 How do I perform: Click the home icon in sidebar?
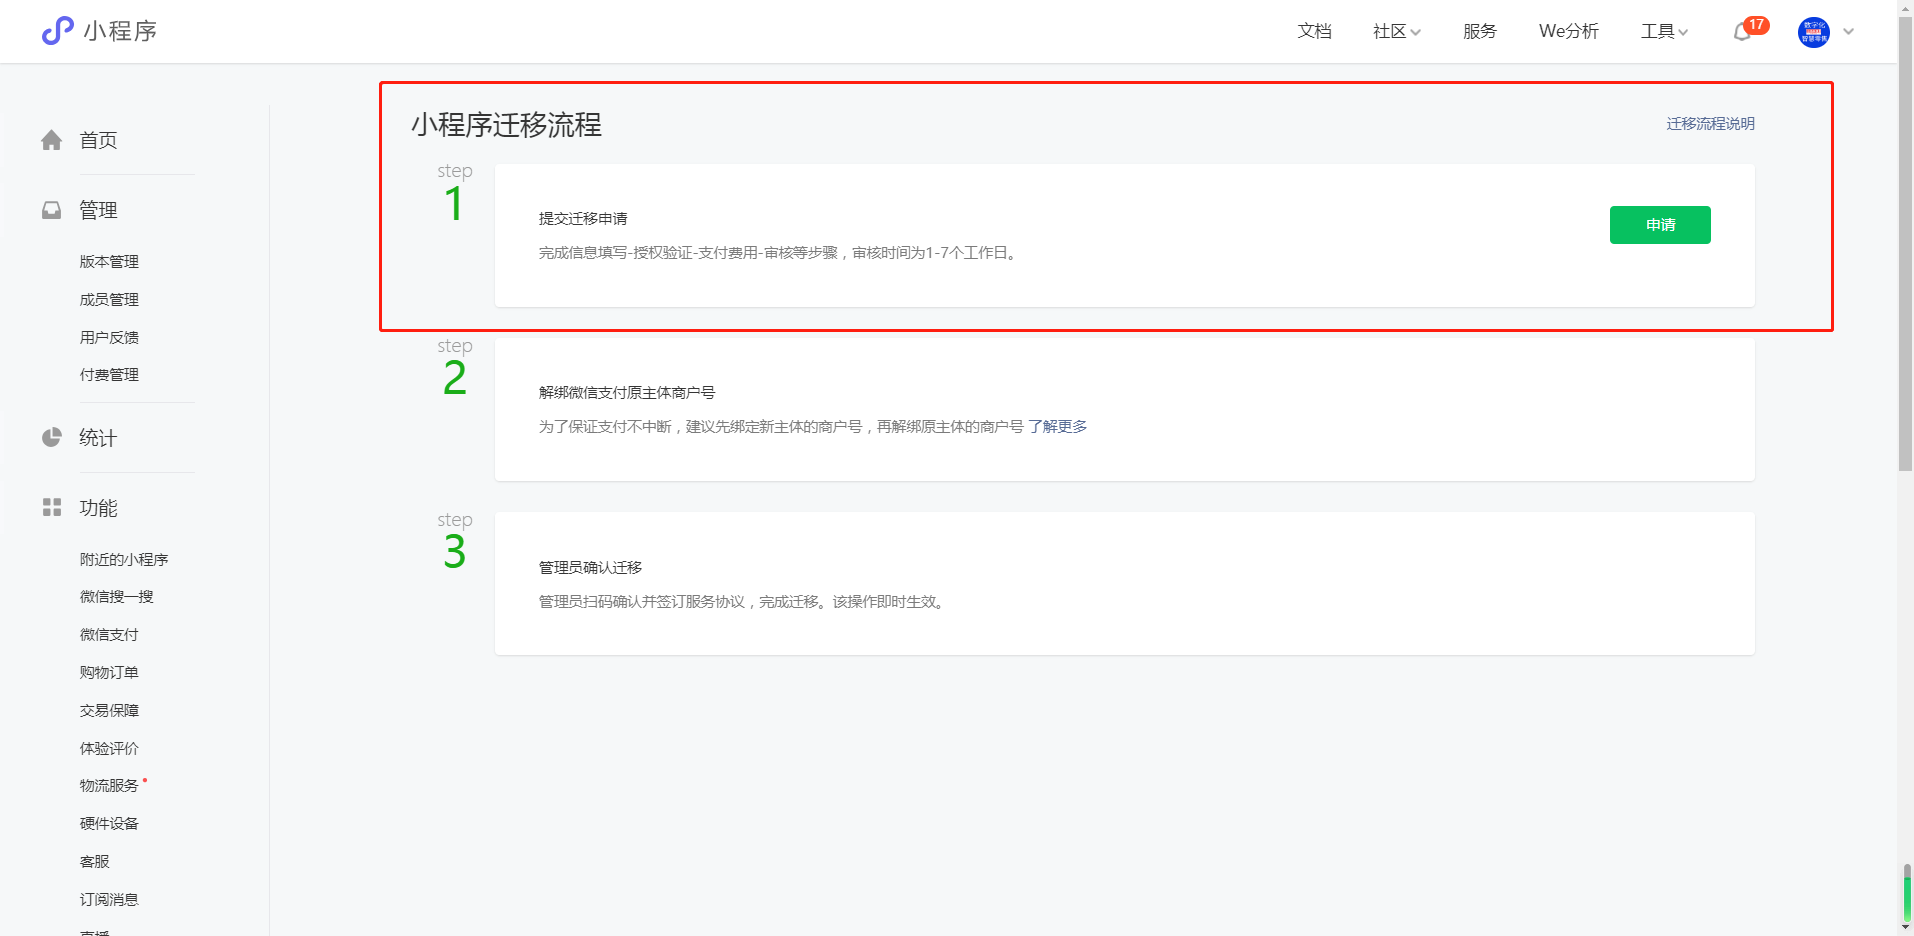[x=52, y=141]
